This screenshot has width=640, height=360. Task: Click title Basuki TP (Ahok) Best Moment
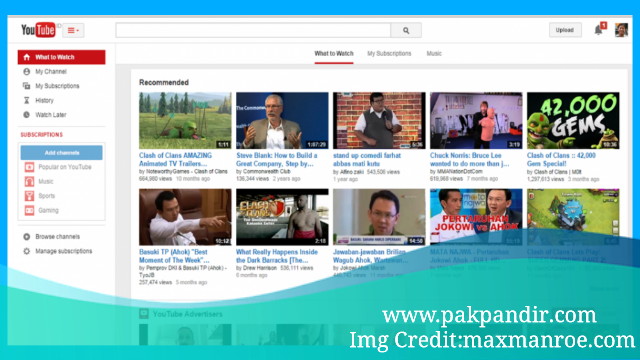174,256
